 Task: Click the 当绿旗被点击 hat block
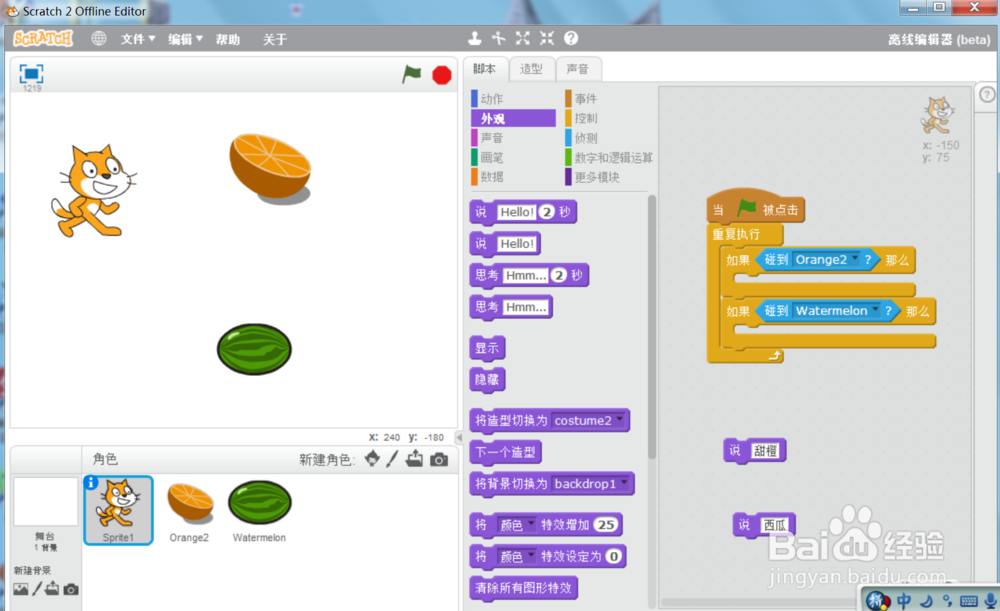click(755, 207)
